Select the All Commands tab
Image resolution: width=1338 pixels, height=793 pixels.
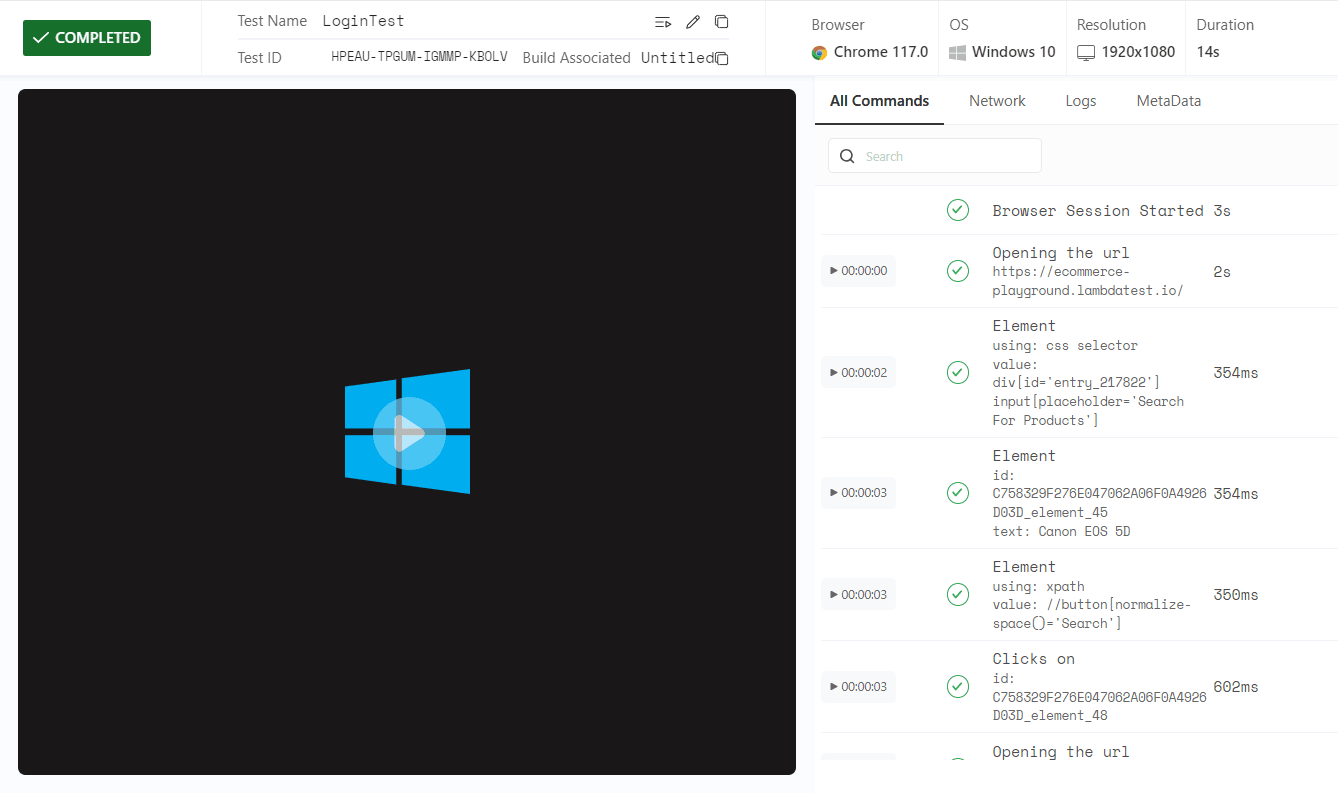[879, 100]
